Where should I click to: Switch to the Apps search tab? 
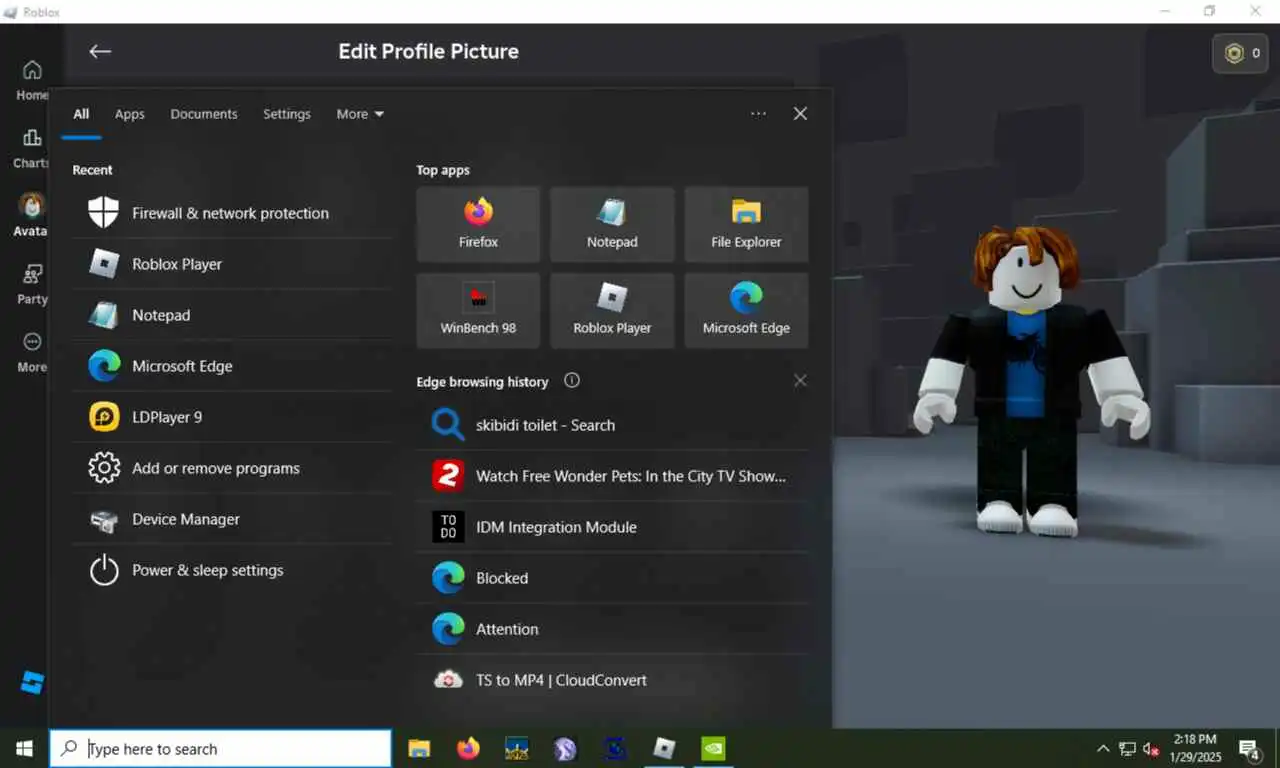coord(130,114)
